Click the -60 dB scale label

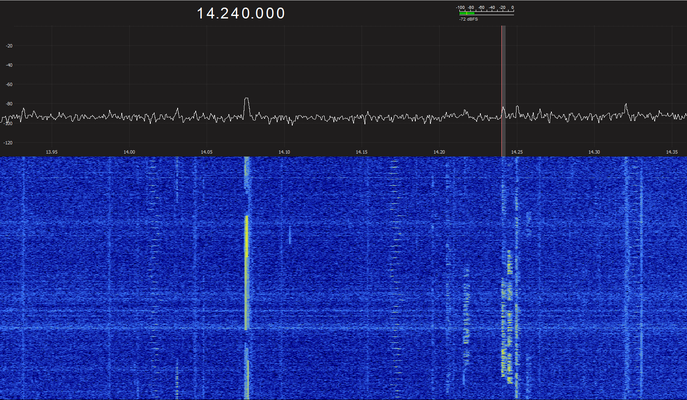(x=9, y=85)
